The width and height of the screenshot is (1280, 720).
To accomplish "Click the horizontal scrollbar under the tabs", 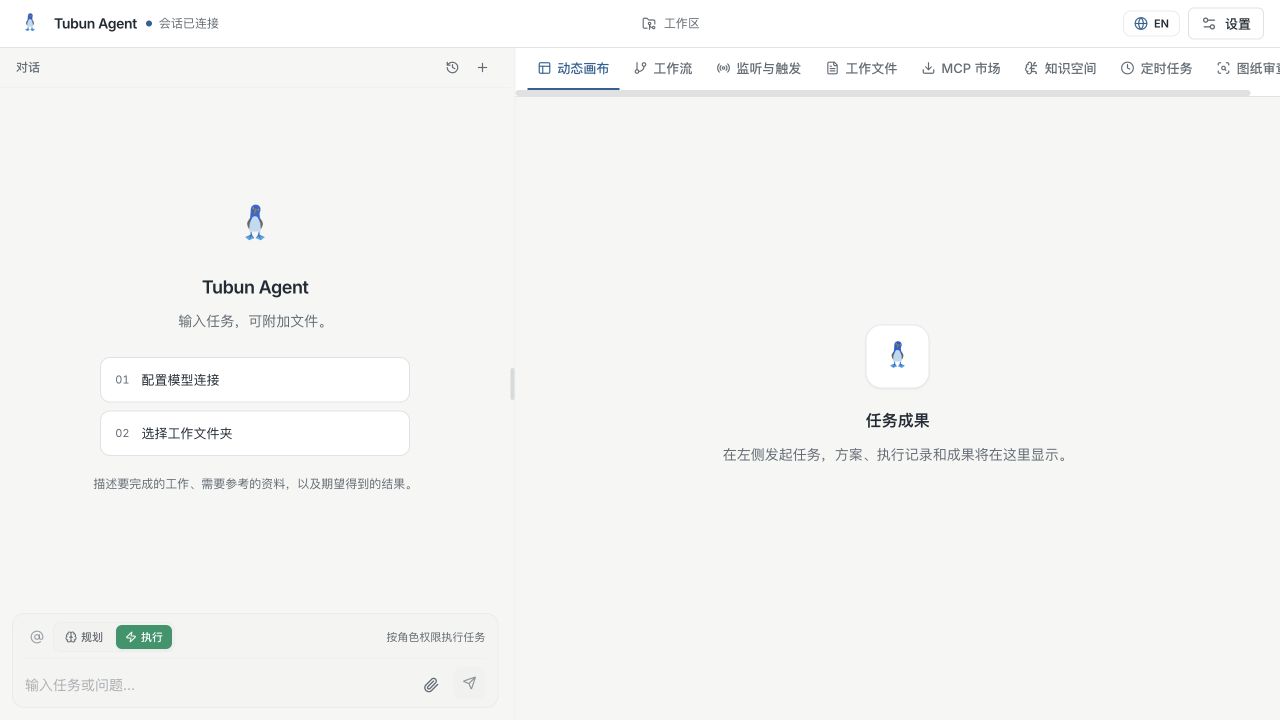I will (883, 93).
